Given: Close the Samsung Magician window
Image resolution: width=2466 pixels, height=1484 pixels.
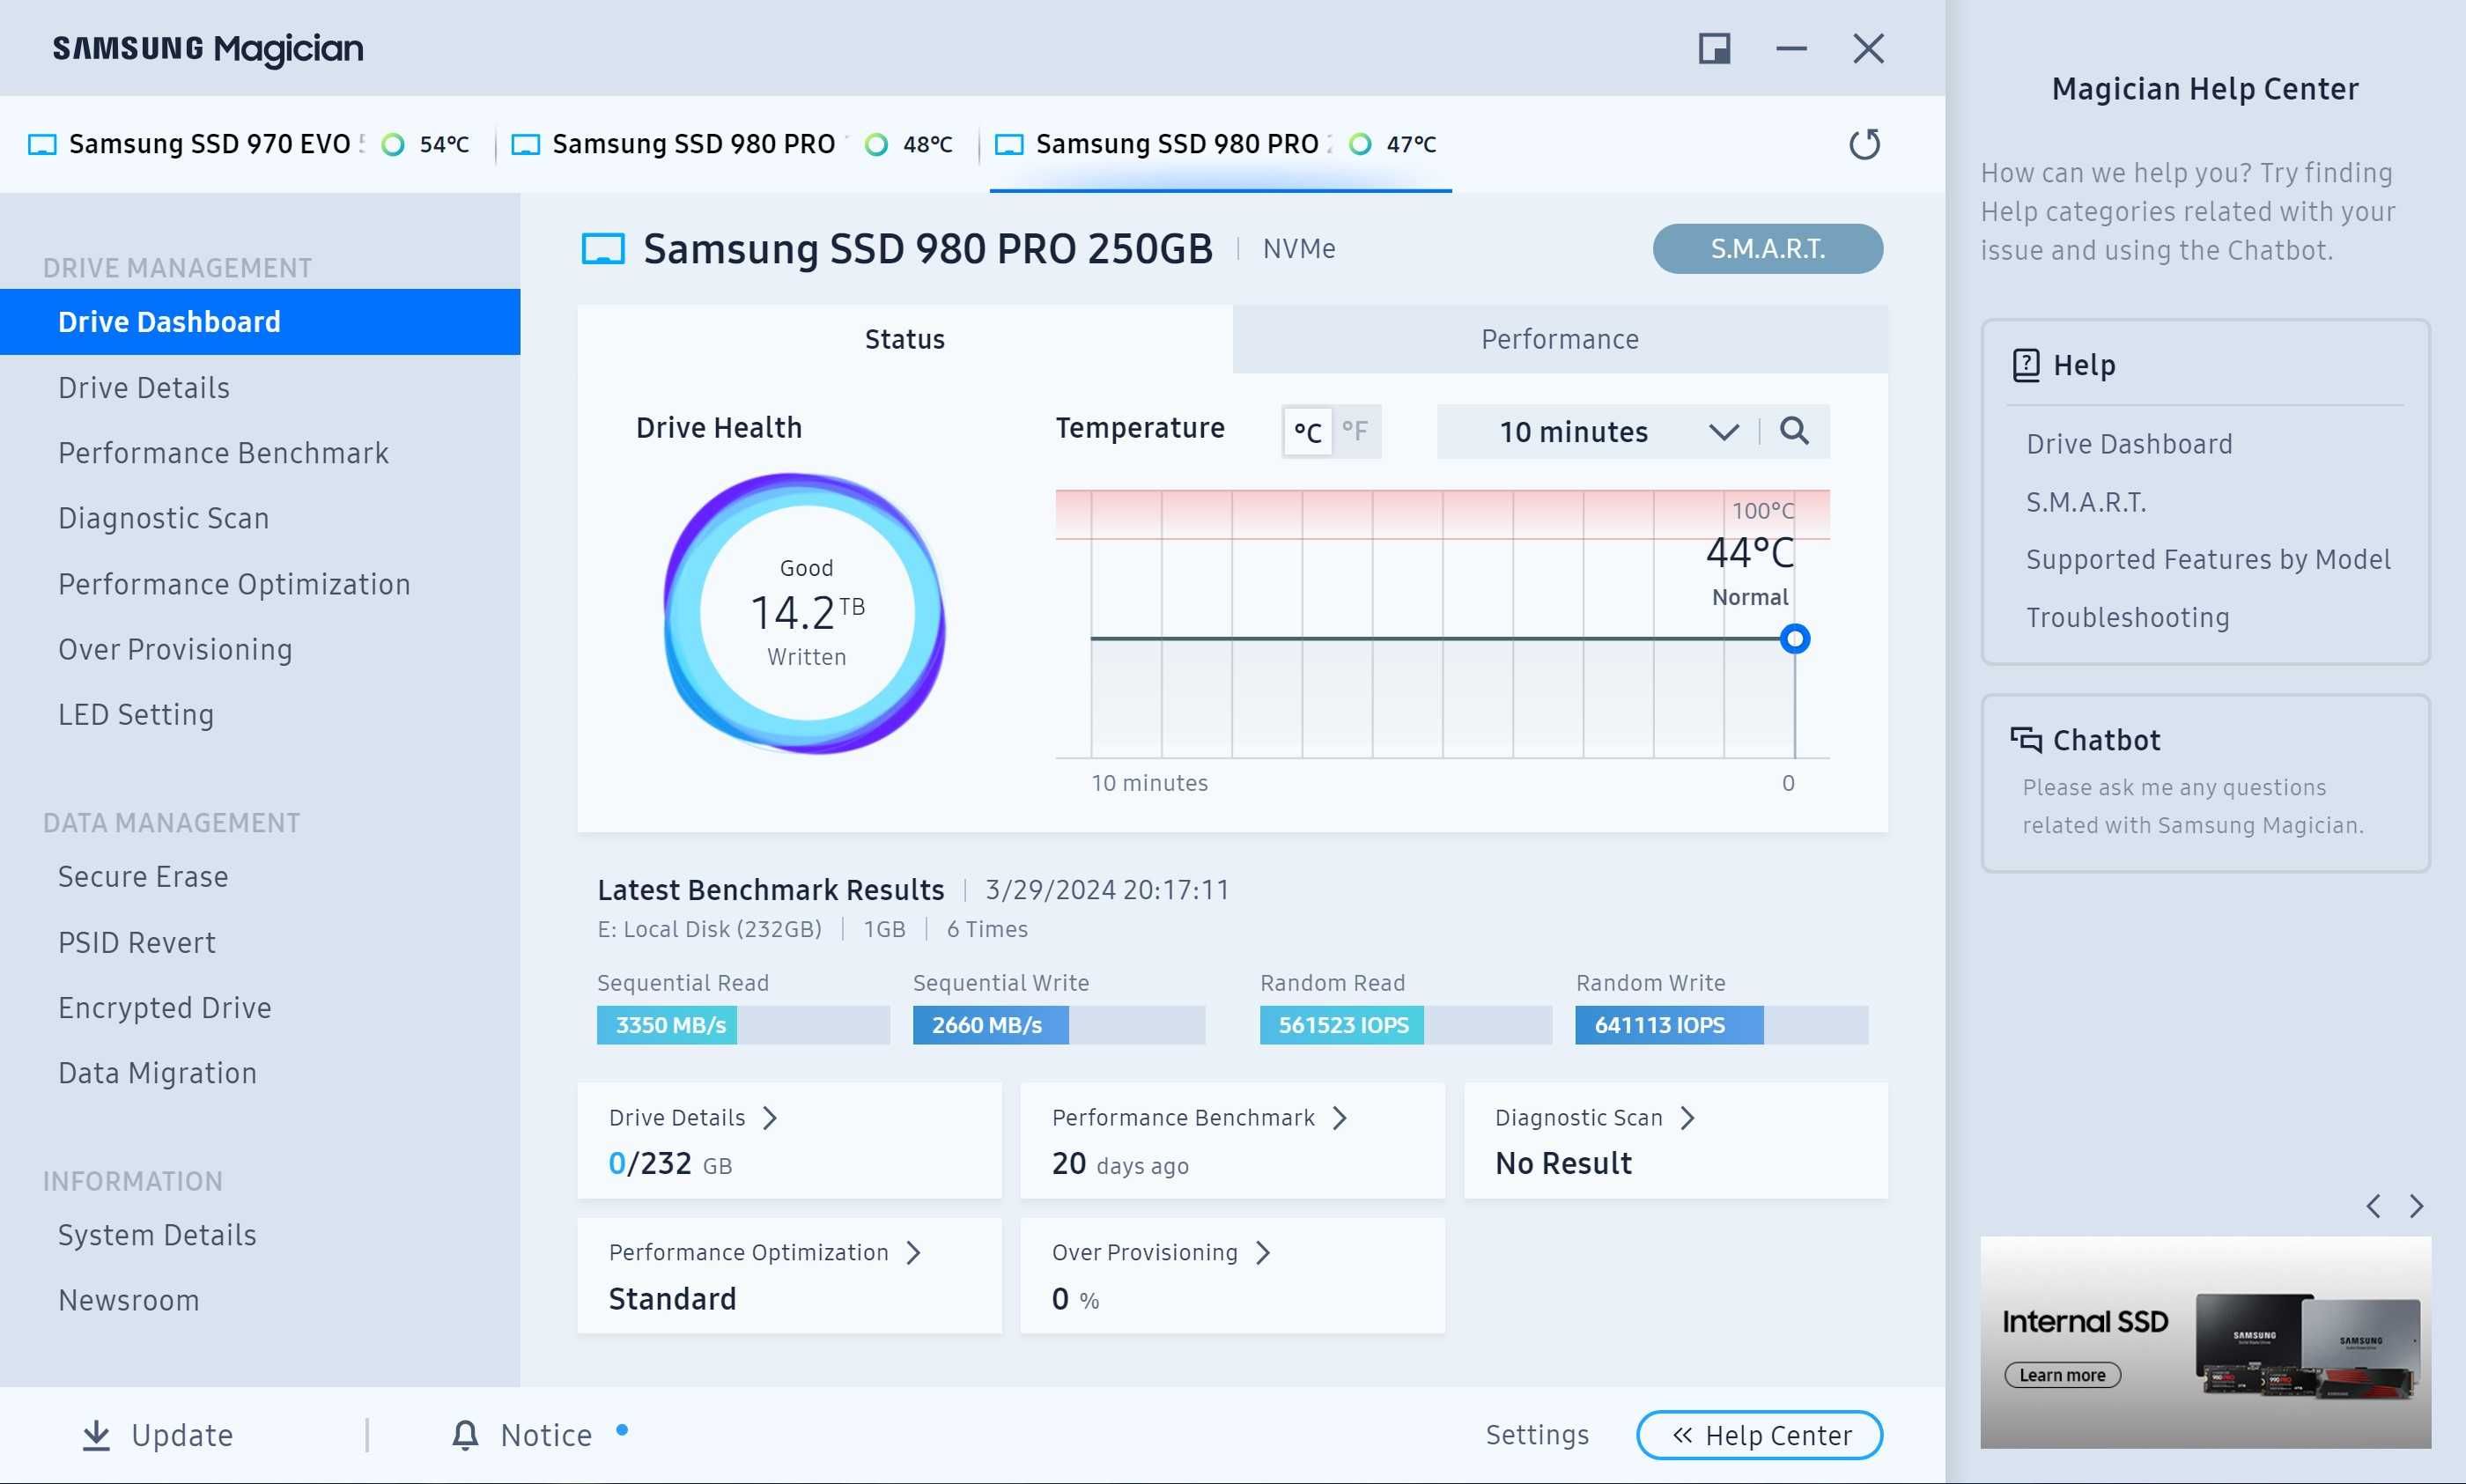Looking at the screenshot, I should (1868, 48).
